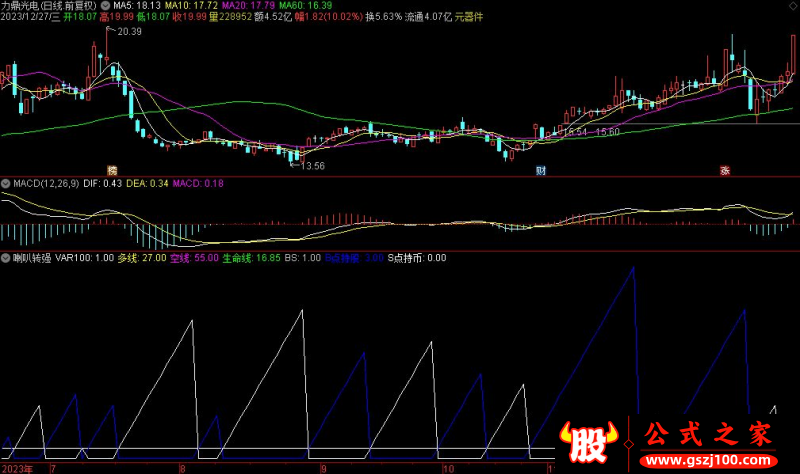
Task: Click the DEA: 0.34 value
Action: click(x=147, y=183)
